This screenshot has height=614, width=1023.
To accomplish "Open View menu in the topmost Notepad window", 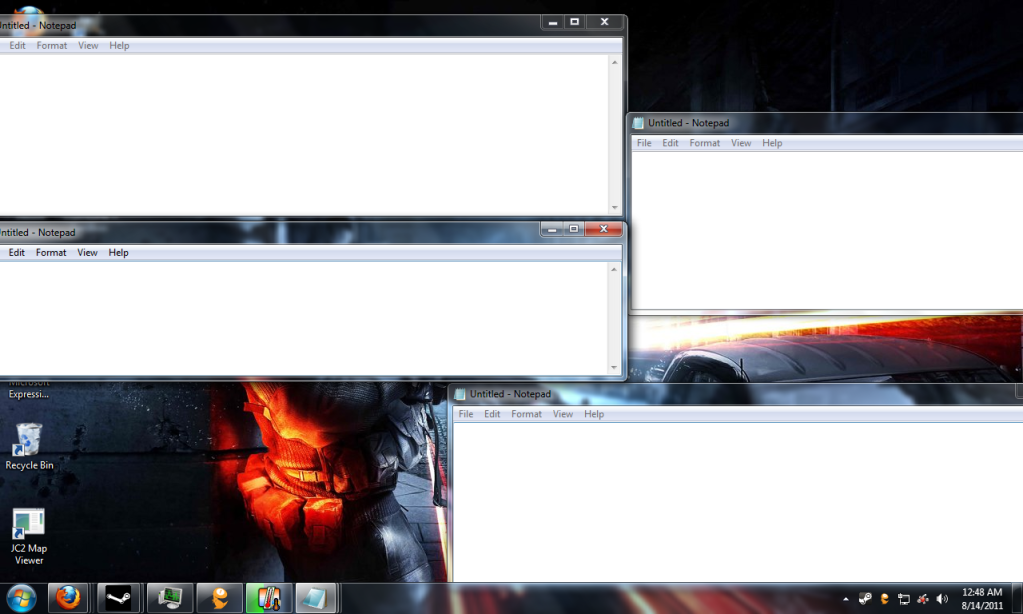I will pos(88,46).
